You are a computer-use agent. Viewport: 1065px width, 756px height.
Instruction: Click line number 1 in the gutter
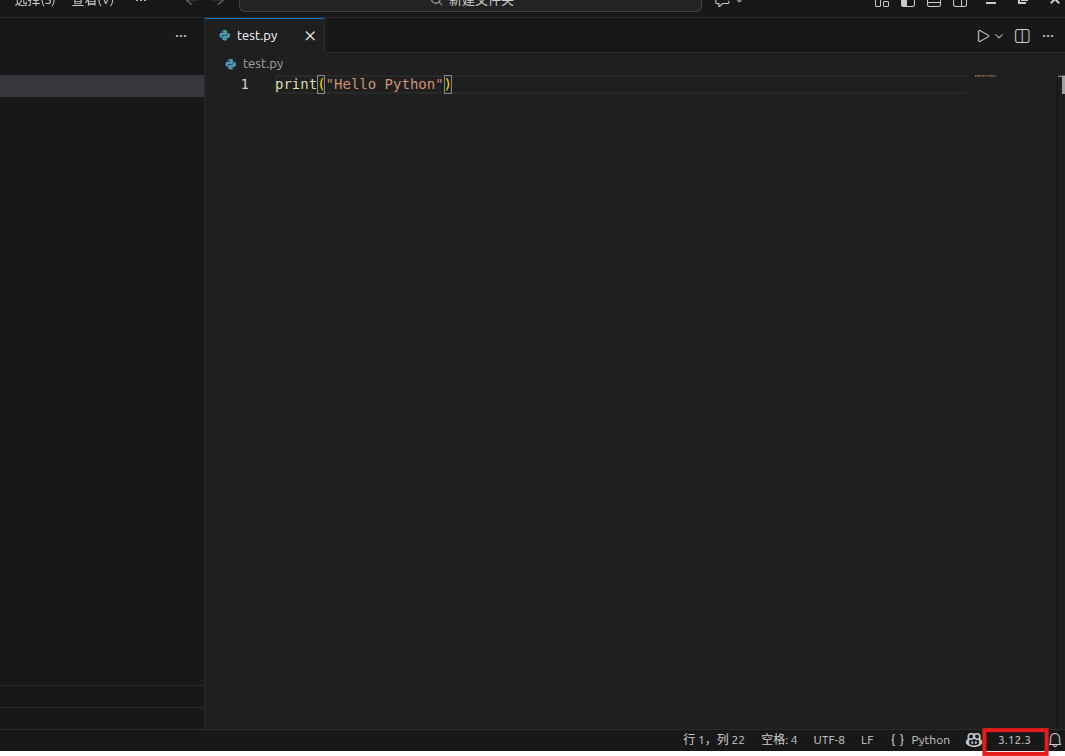tap(244, 85)
